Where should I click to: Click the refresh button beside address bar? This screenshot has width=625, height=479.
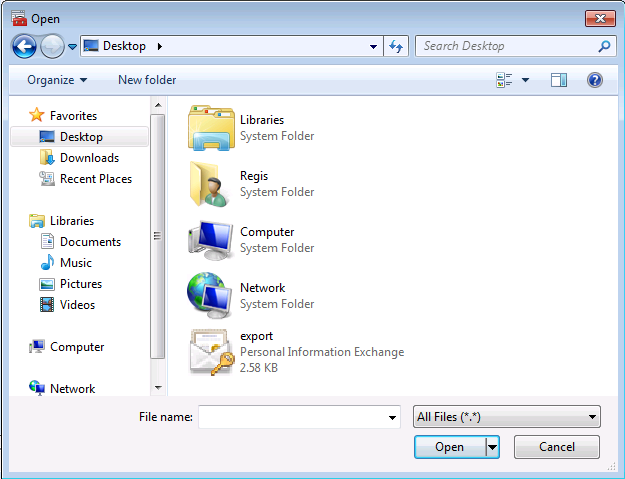point(395,46)
